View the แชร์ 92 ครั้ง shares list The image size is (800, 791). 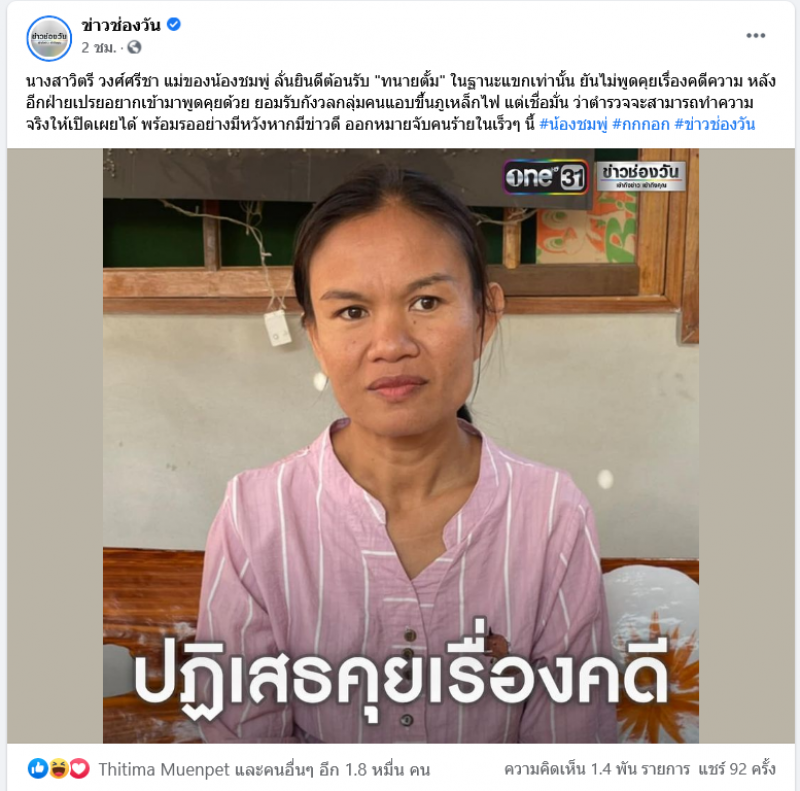click(737, 769)
